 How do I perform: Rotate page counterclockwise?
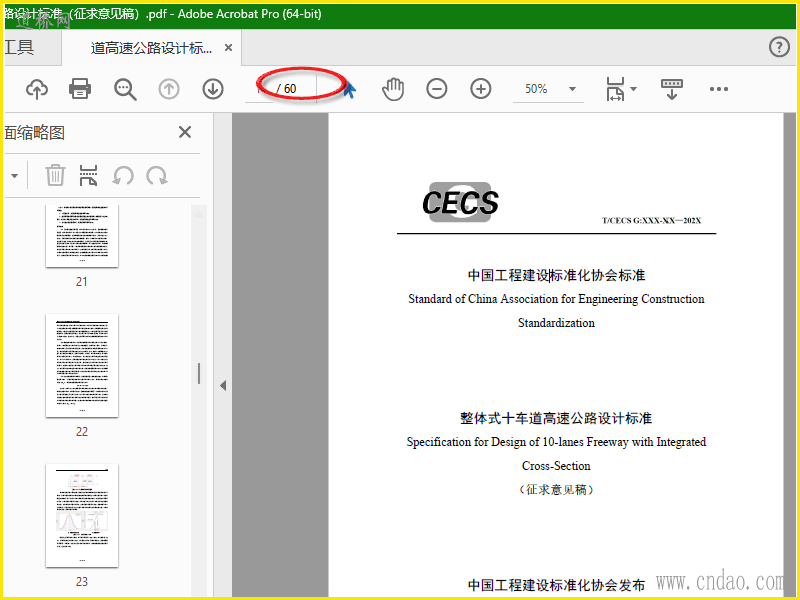tap(123, 176)
